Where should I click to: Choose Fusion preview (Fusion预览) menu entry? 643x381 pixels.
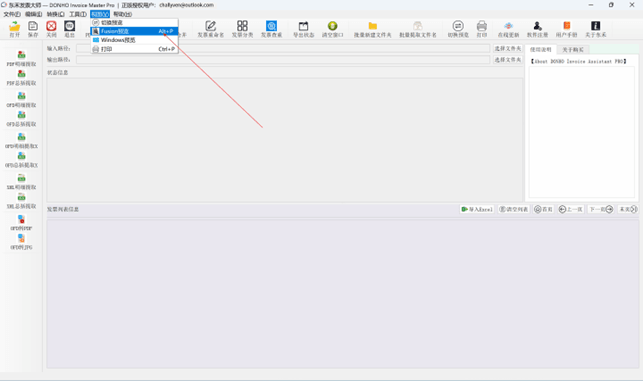click(134, 31)
